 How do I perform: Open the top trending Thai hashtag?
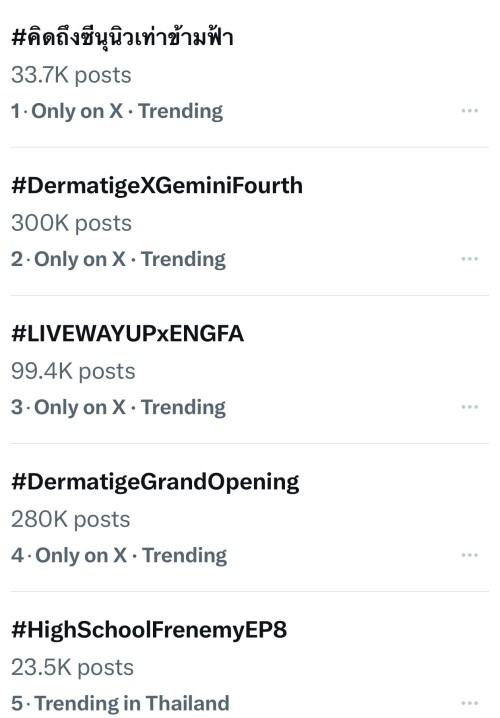coord(122,37)
